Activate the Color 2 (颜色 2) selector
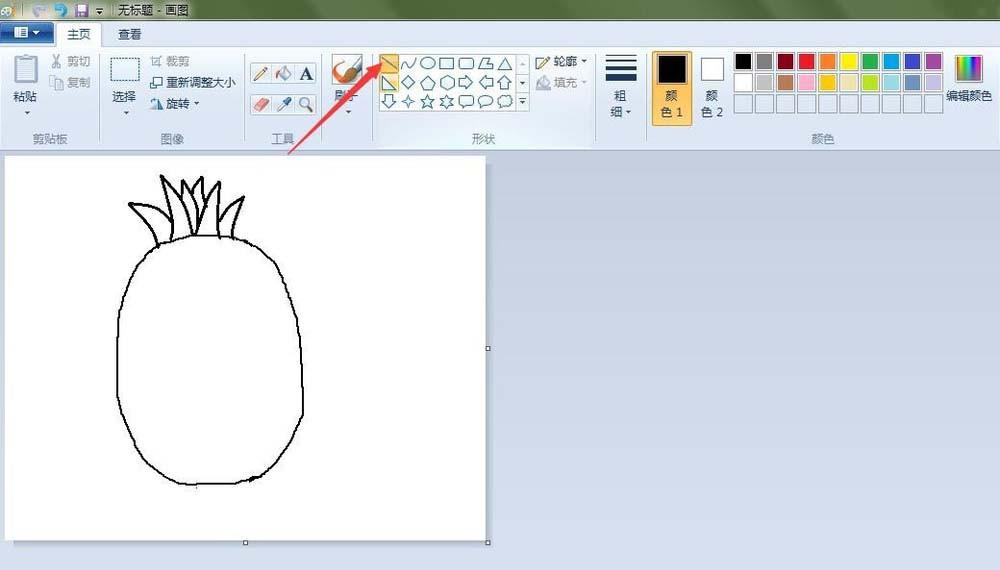 point(712,87)
